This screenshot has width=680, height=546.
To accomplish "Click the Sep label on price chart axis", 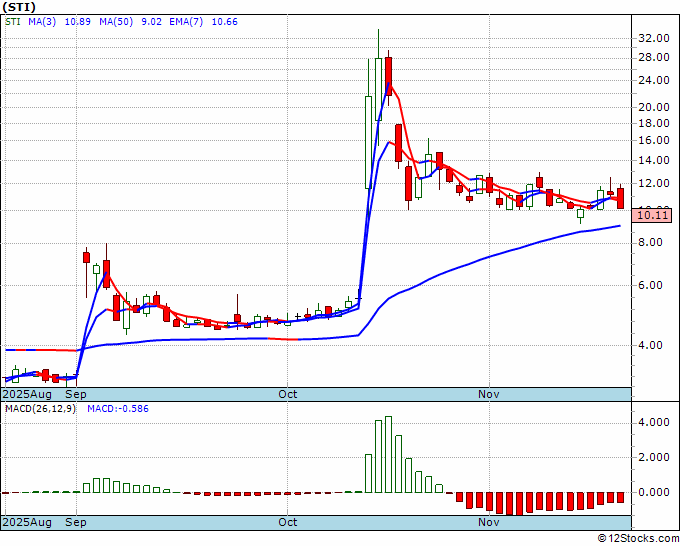I will (x=76, y=395).
